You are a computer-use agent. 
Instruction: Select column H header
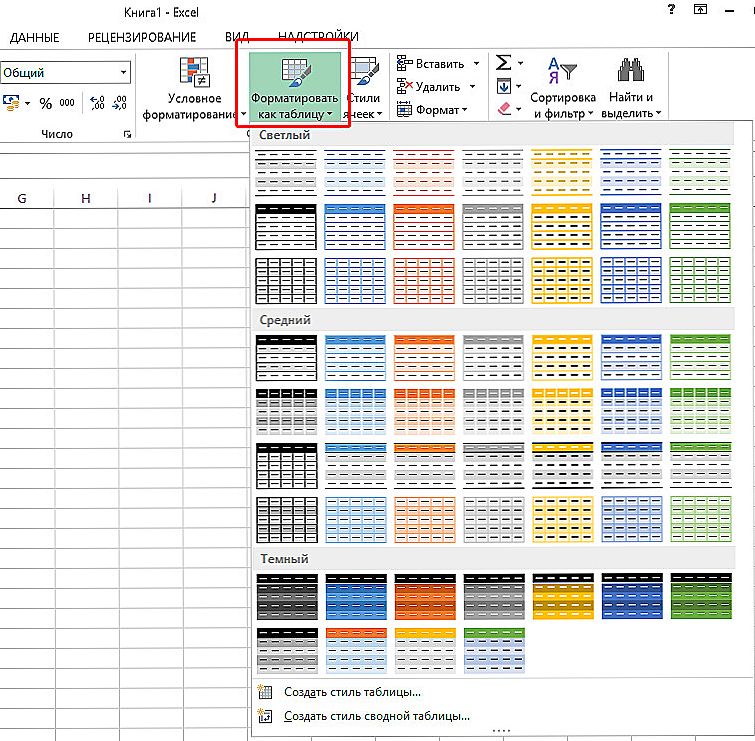[x=86, y=198]
